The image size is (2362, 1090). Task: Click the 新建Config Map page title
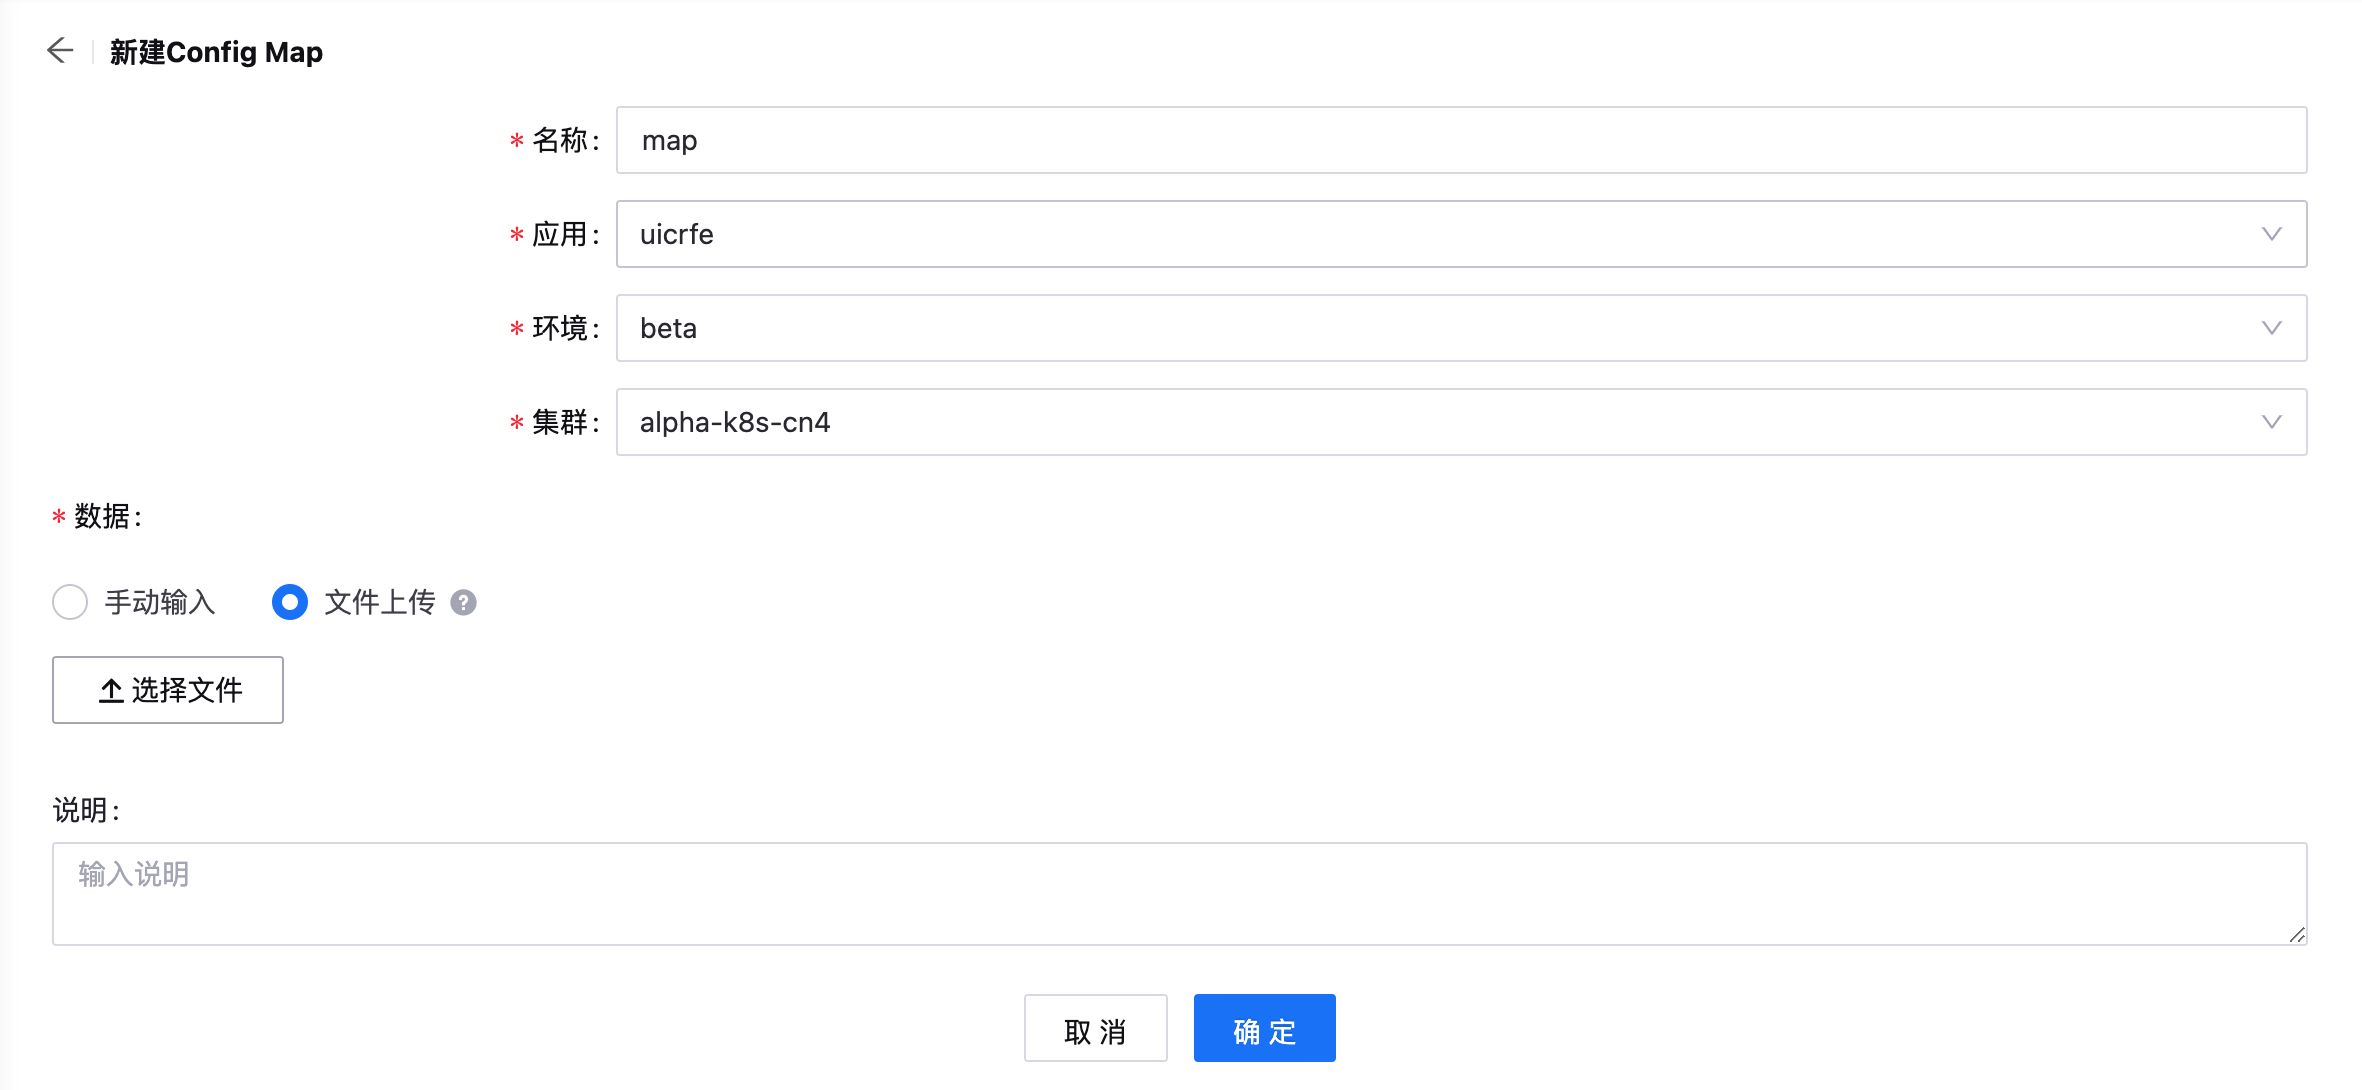[216, 52]
